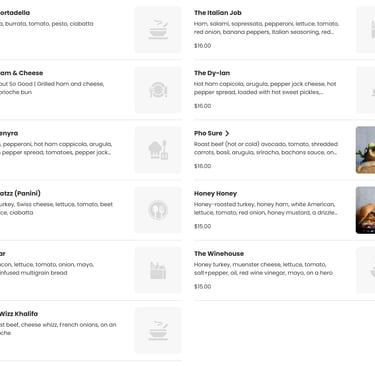Click the bowl placeholder icon beside Wizz Khalifa
Image resolution: width=375 pixels, height=366 pixels.
click(158, 330)
